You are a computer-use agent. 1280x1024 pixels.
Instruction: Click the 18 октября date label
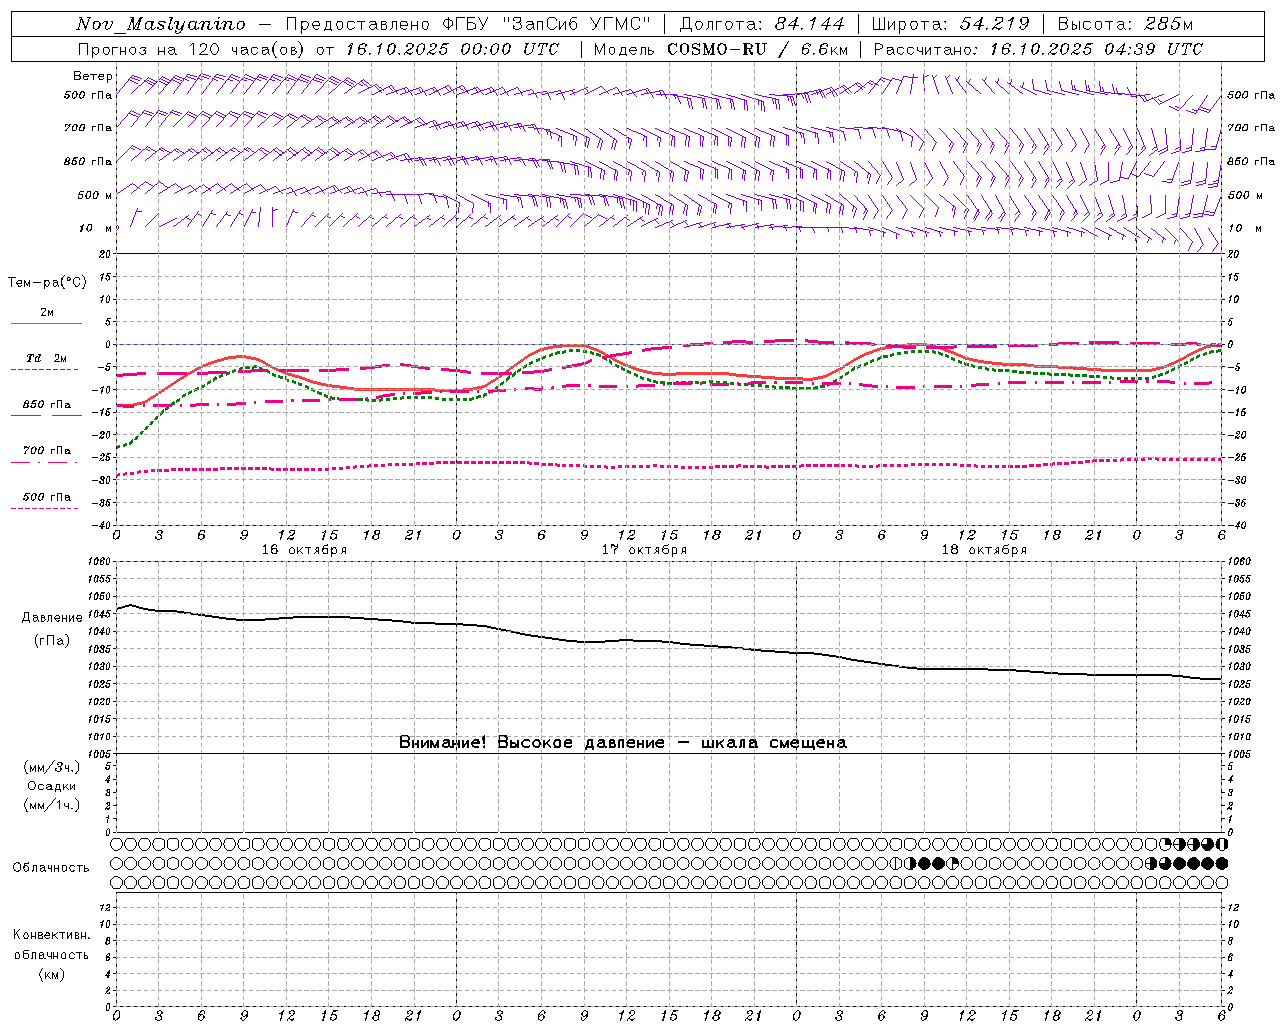pyautogui.click(x=984, y=550)
